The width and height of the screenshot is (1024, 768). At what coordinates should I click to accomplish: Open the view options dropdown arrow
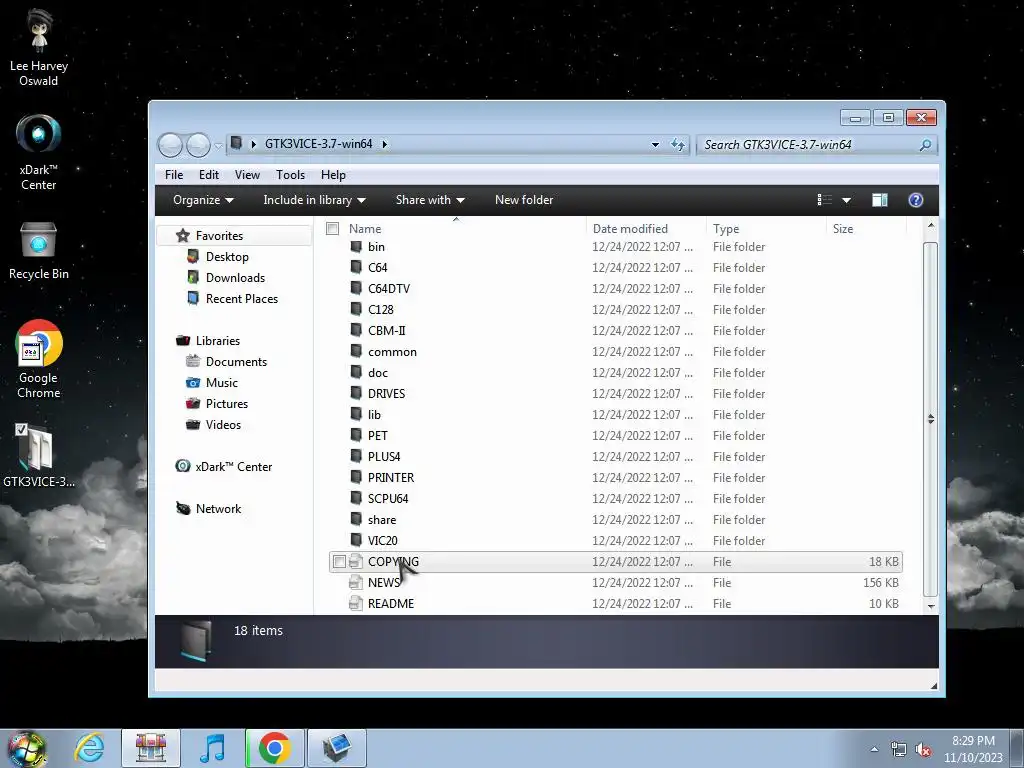pos(846,200)
